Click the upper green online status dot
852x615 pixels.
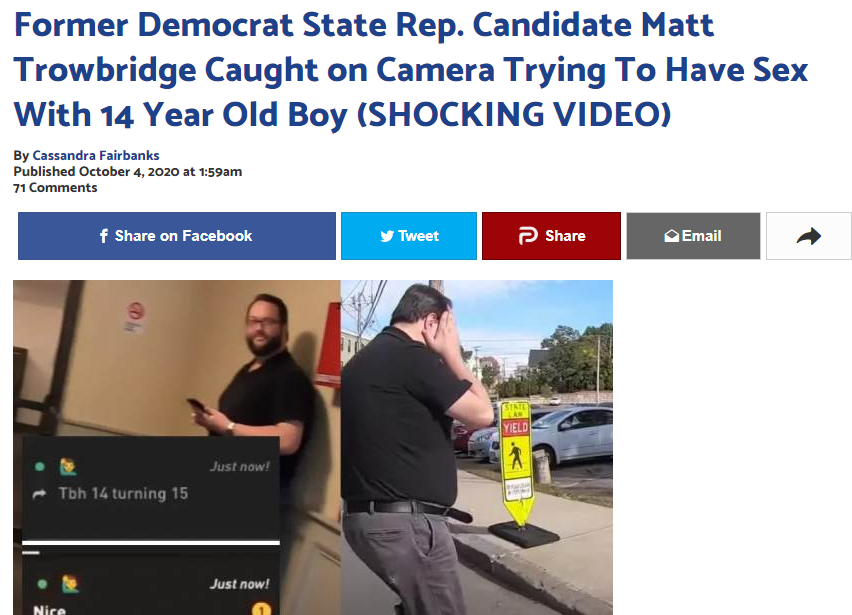tap(40, 467)
